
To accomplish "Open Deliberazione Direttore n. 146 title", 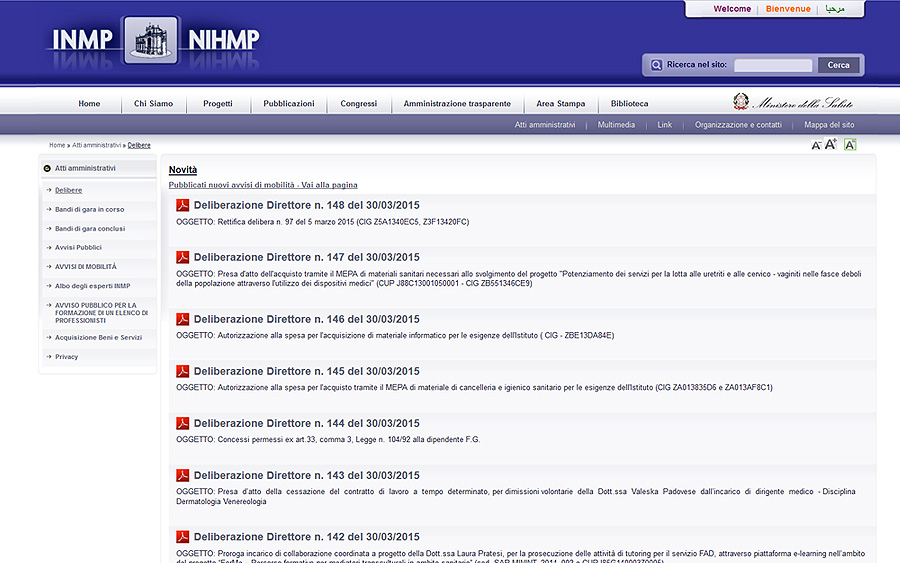I will pyautogui.click(x=307, y=320).
